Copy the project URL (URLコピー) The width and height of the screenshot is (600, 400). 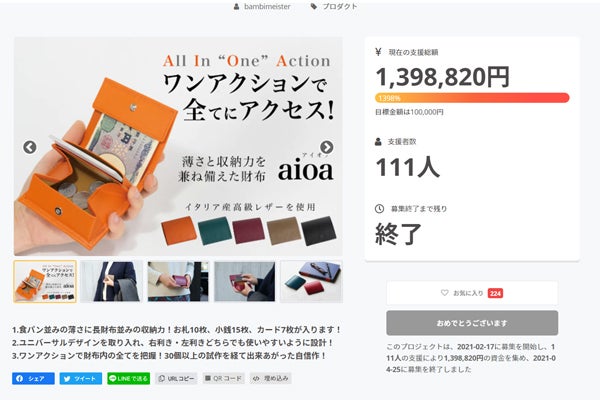176,379
